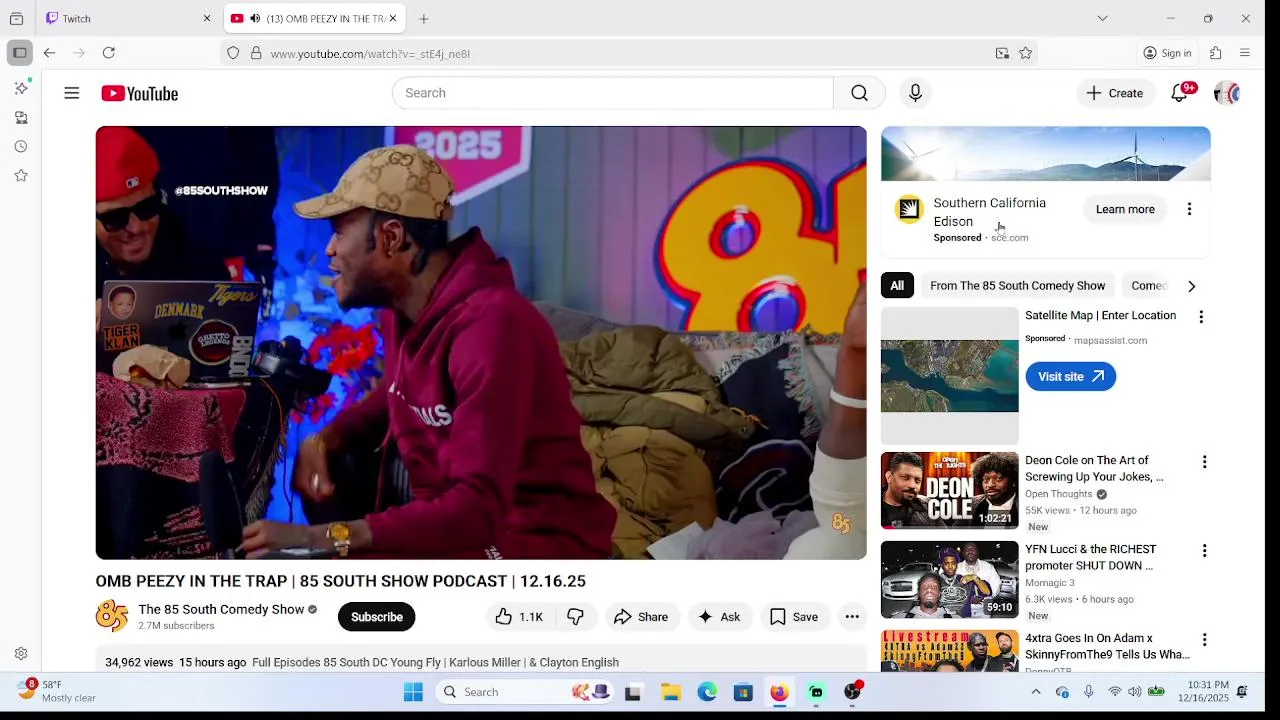The width and height of the screenshot is (1280, 720).
Task: Reload the page in Firefox toolbar
Action: click(x=109, y=53)
